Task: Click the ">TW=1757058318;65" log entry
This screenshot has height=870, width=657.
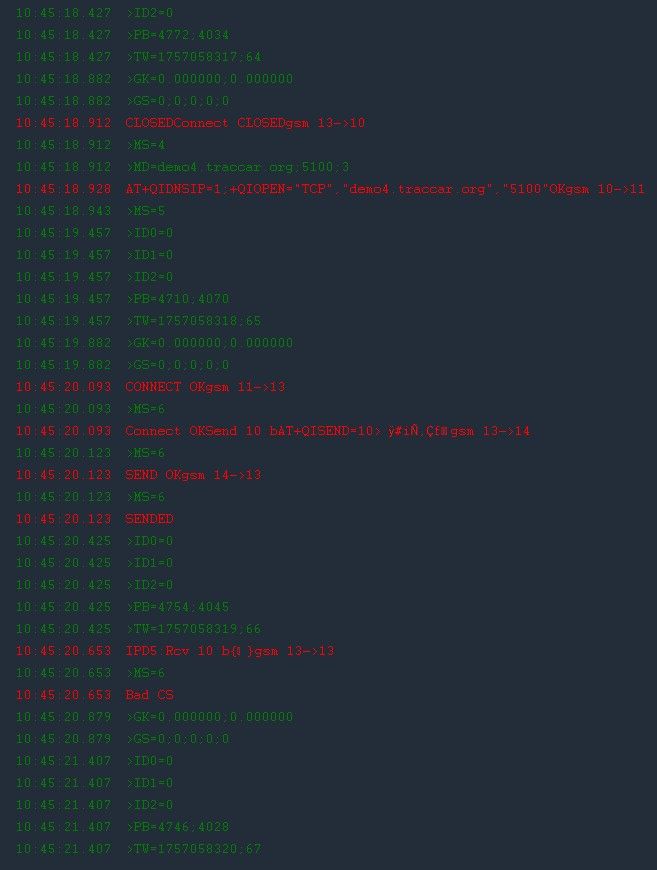Action: 193,321
